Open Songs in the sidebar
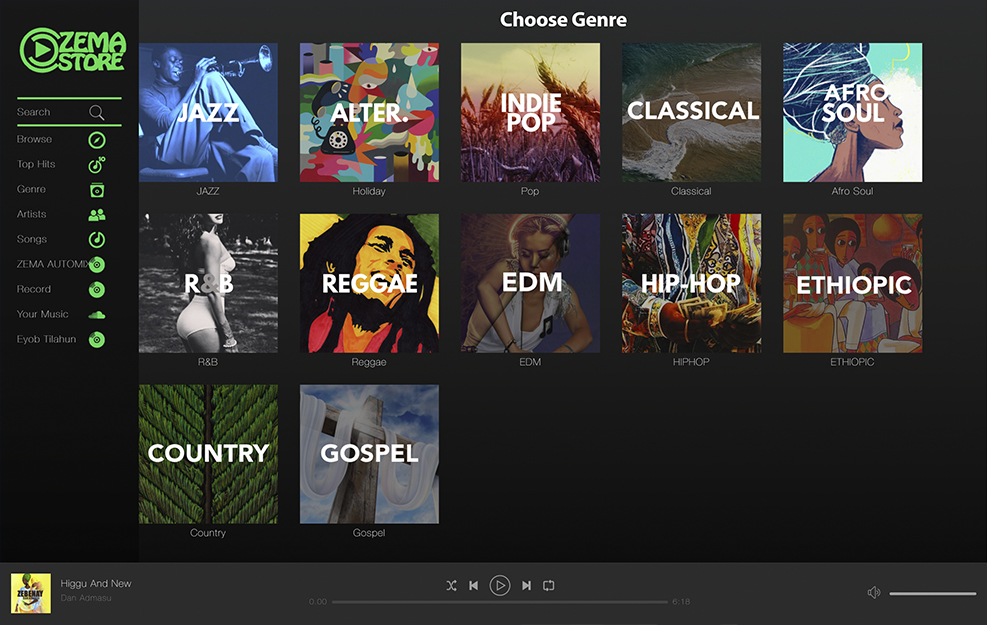 coord(32,239)
